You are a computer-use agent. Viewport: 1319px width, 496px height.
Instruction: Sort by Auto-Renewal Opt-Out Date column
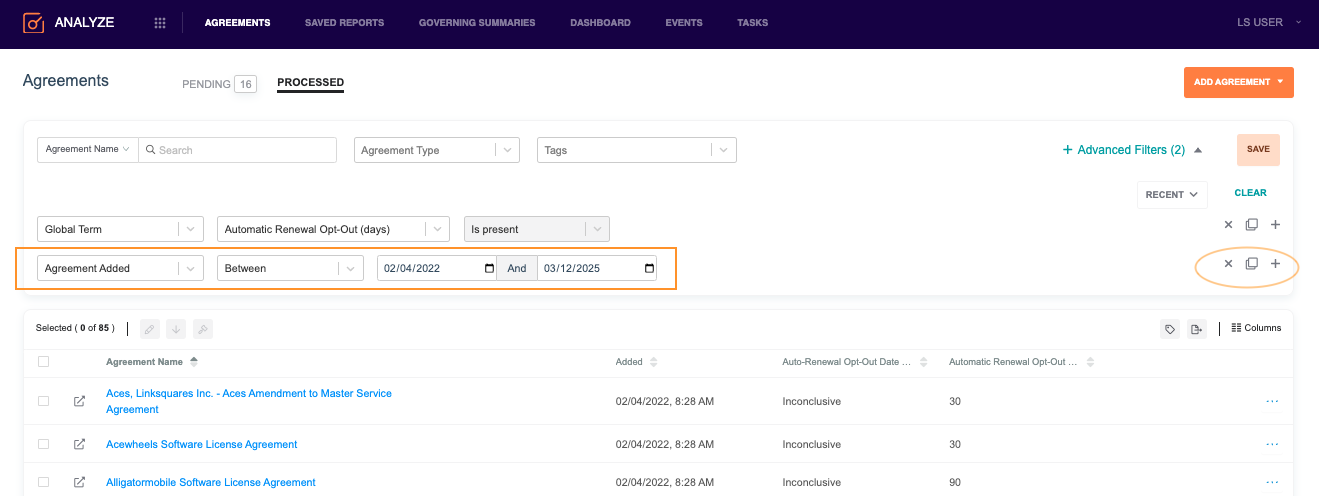coord(855,362)
